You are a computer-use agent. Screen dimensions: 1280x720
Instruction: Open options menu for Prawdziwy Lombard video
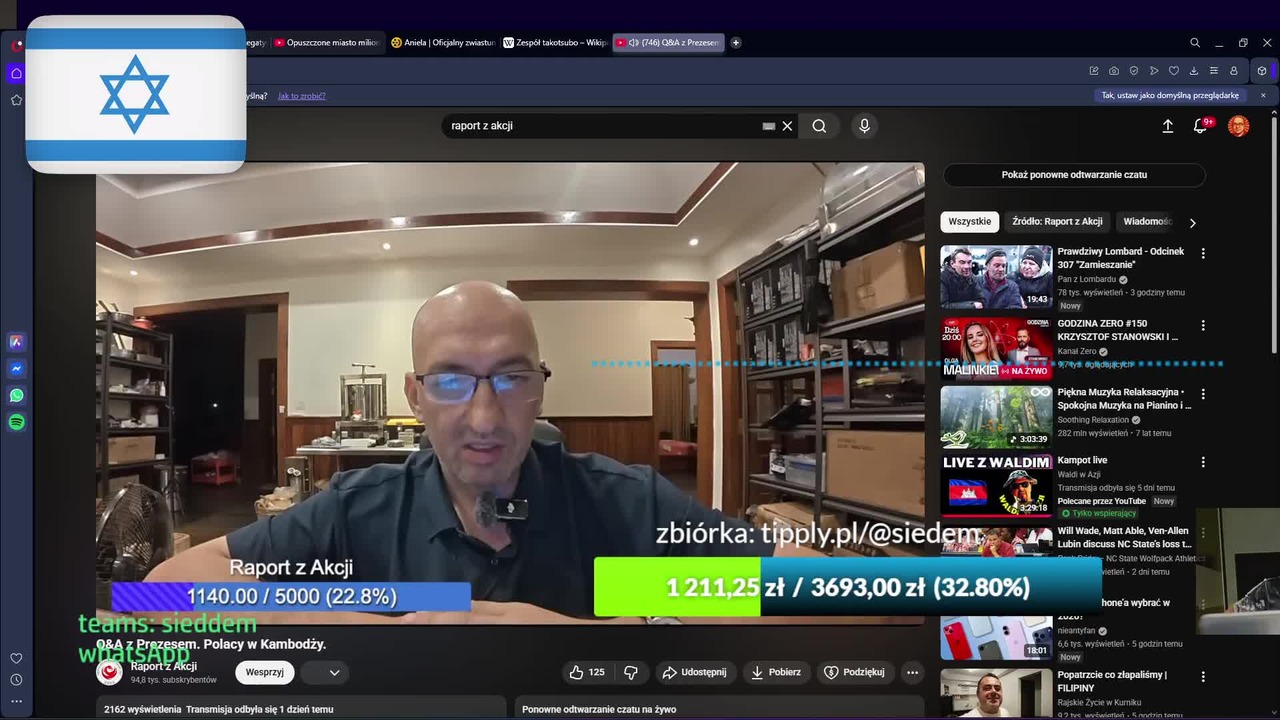[x=1203, y=254]
